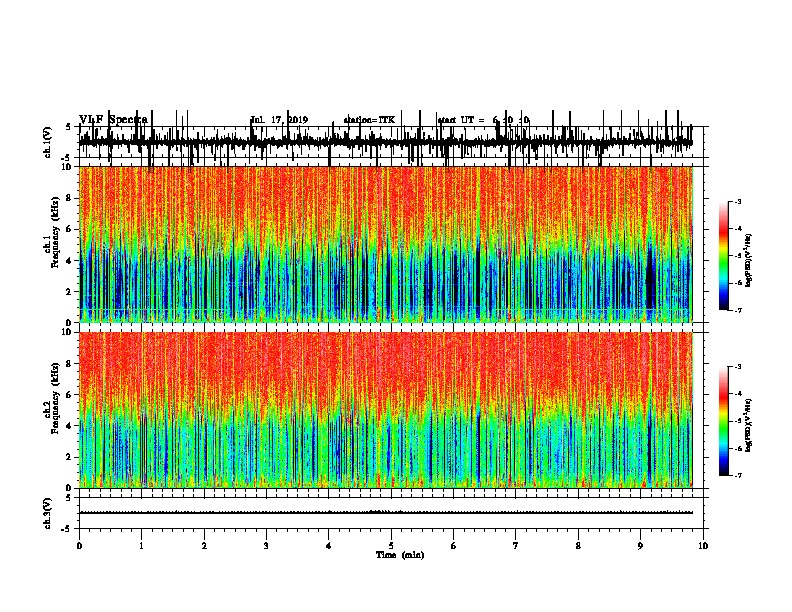Screen dimensions: 792x612
Task: Click time axis tick label '0'
Action: 79,546
